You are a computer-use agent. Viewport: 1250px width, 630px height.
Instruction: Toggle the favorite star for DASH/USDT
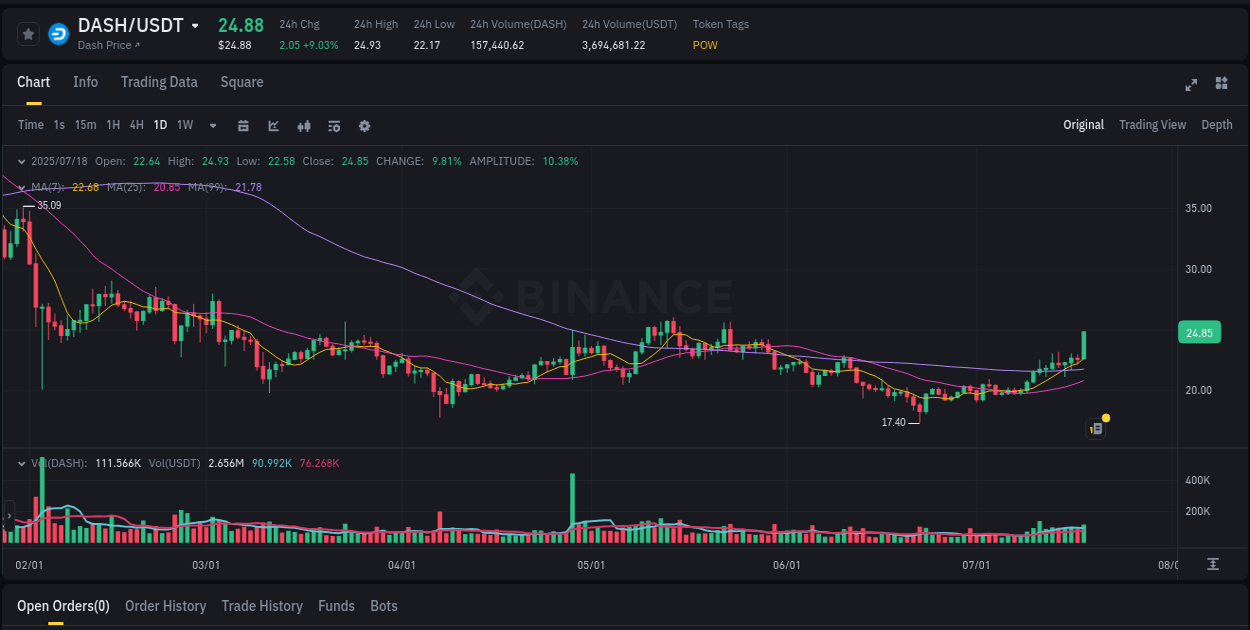click(28, 33)
